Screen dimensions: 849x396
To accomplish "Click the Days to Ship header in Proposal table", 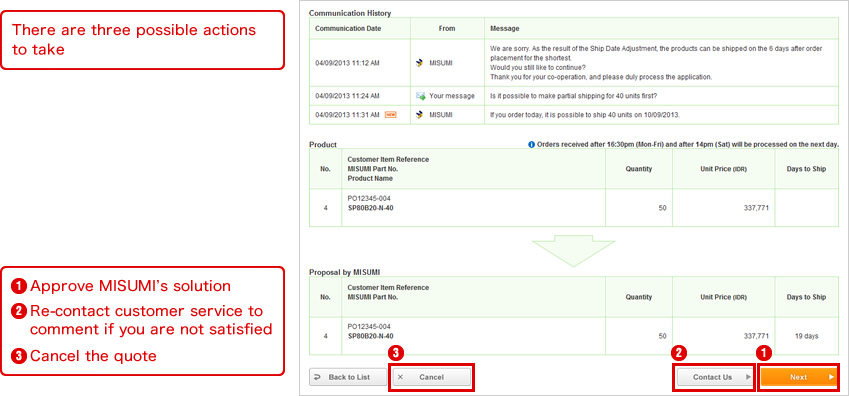I will click(x=806, y=297).
